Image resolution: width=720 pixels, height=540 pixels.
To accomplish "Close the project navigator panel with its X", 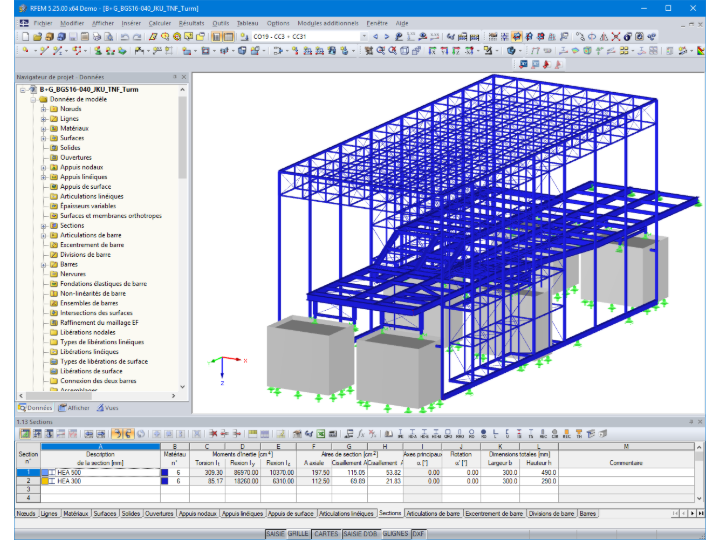I will coord(184,77).
